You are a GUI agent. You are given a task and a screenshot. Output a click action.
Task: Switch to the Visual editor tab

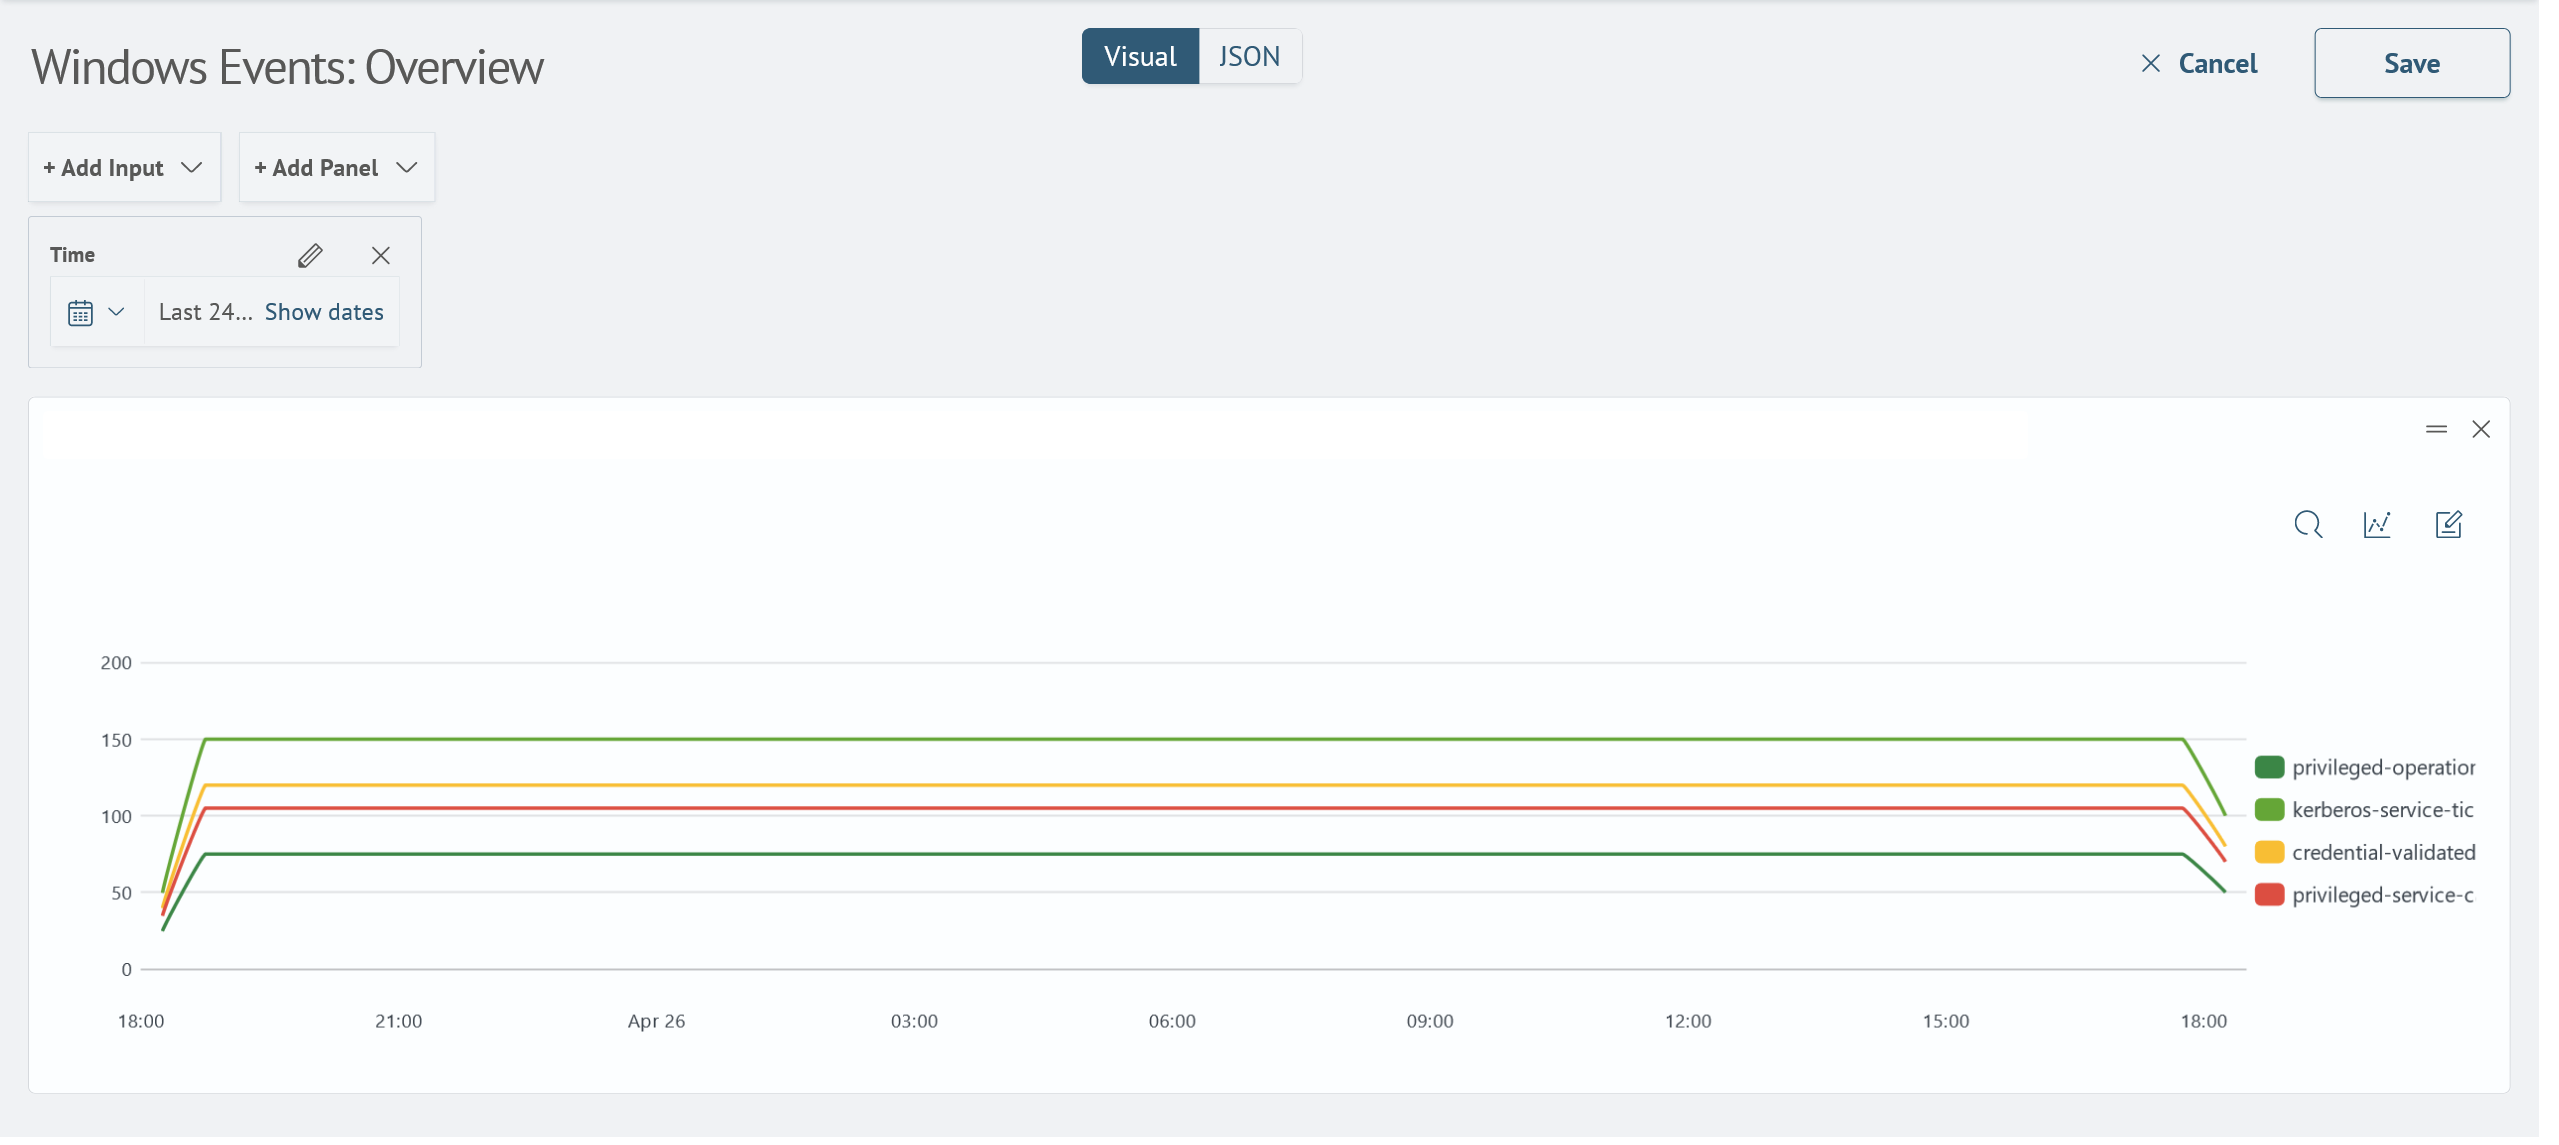[1140, 57]
